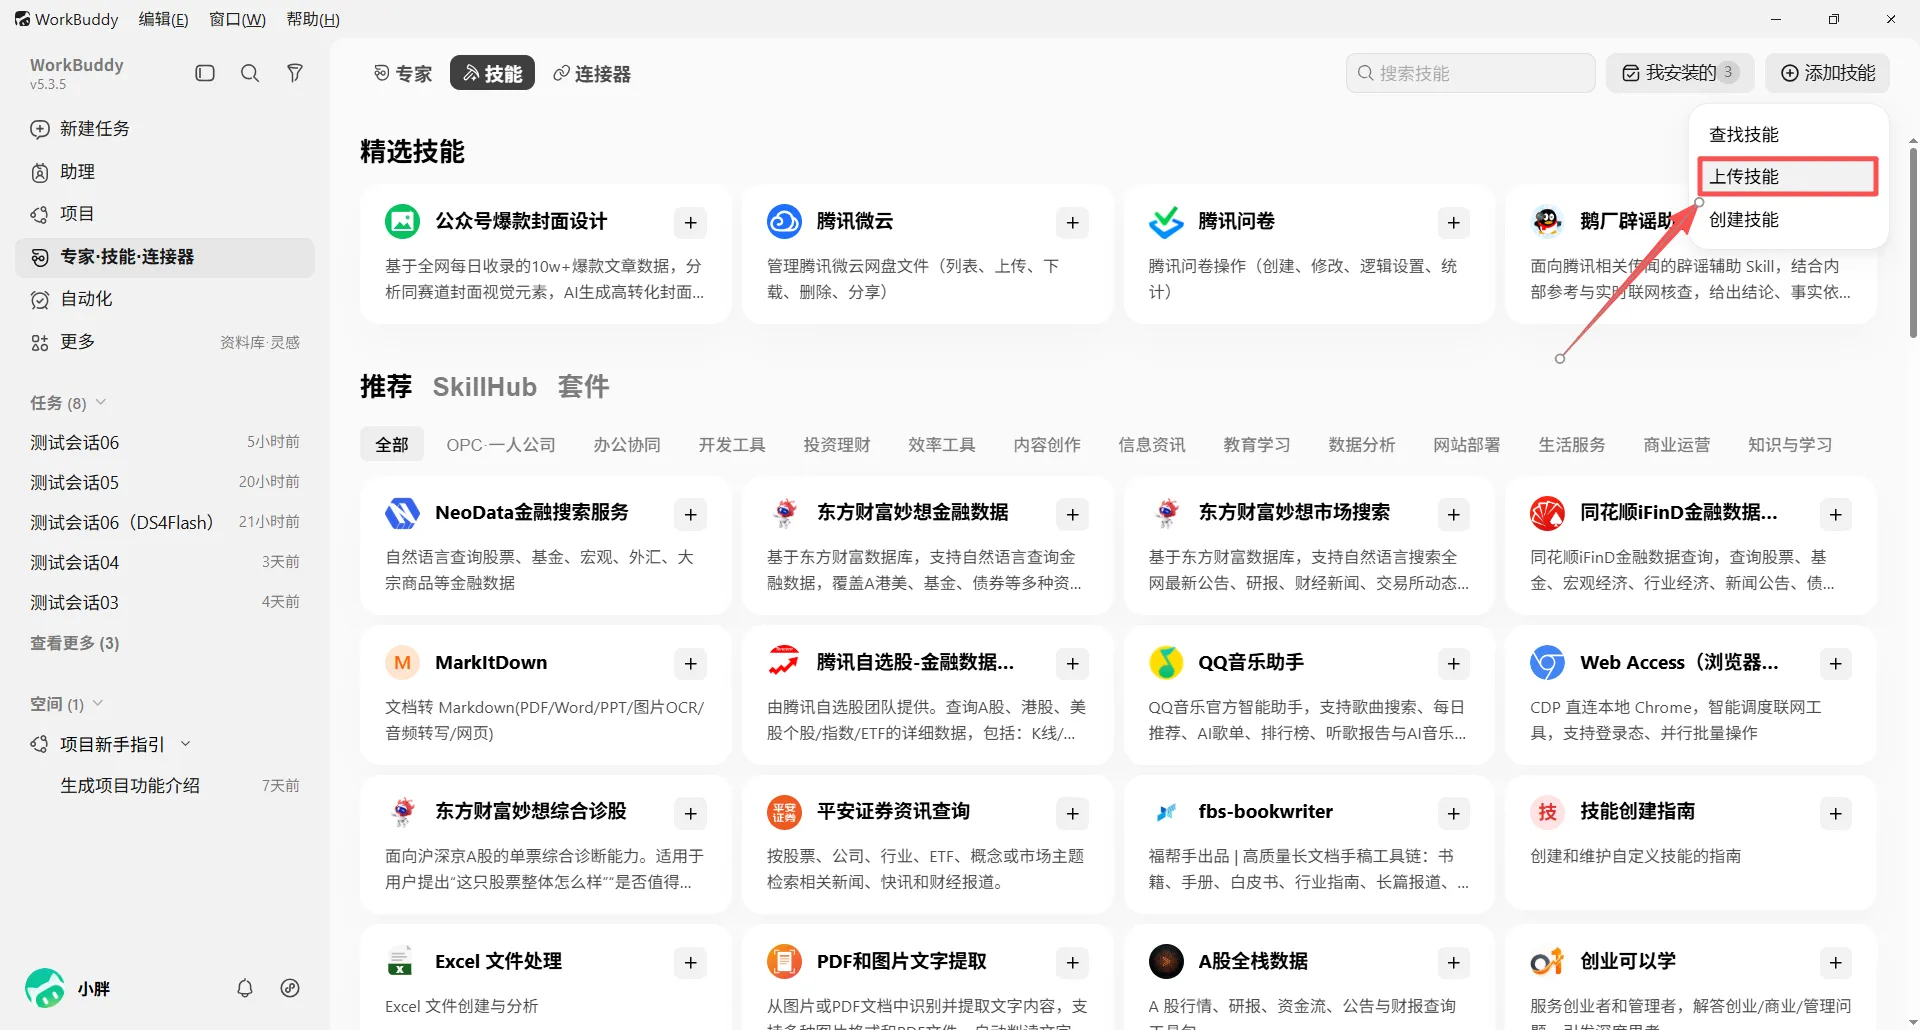This screenshot has height=1030, width=1920.
Task: Add 技能创建指南 skill with plus
Action: coord(1836,814)
